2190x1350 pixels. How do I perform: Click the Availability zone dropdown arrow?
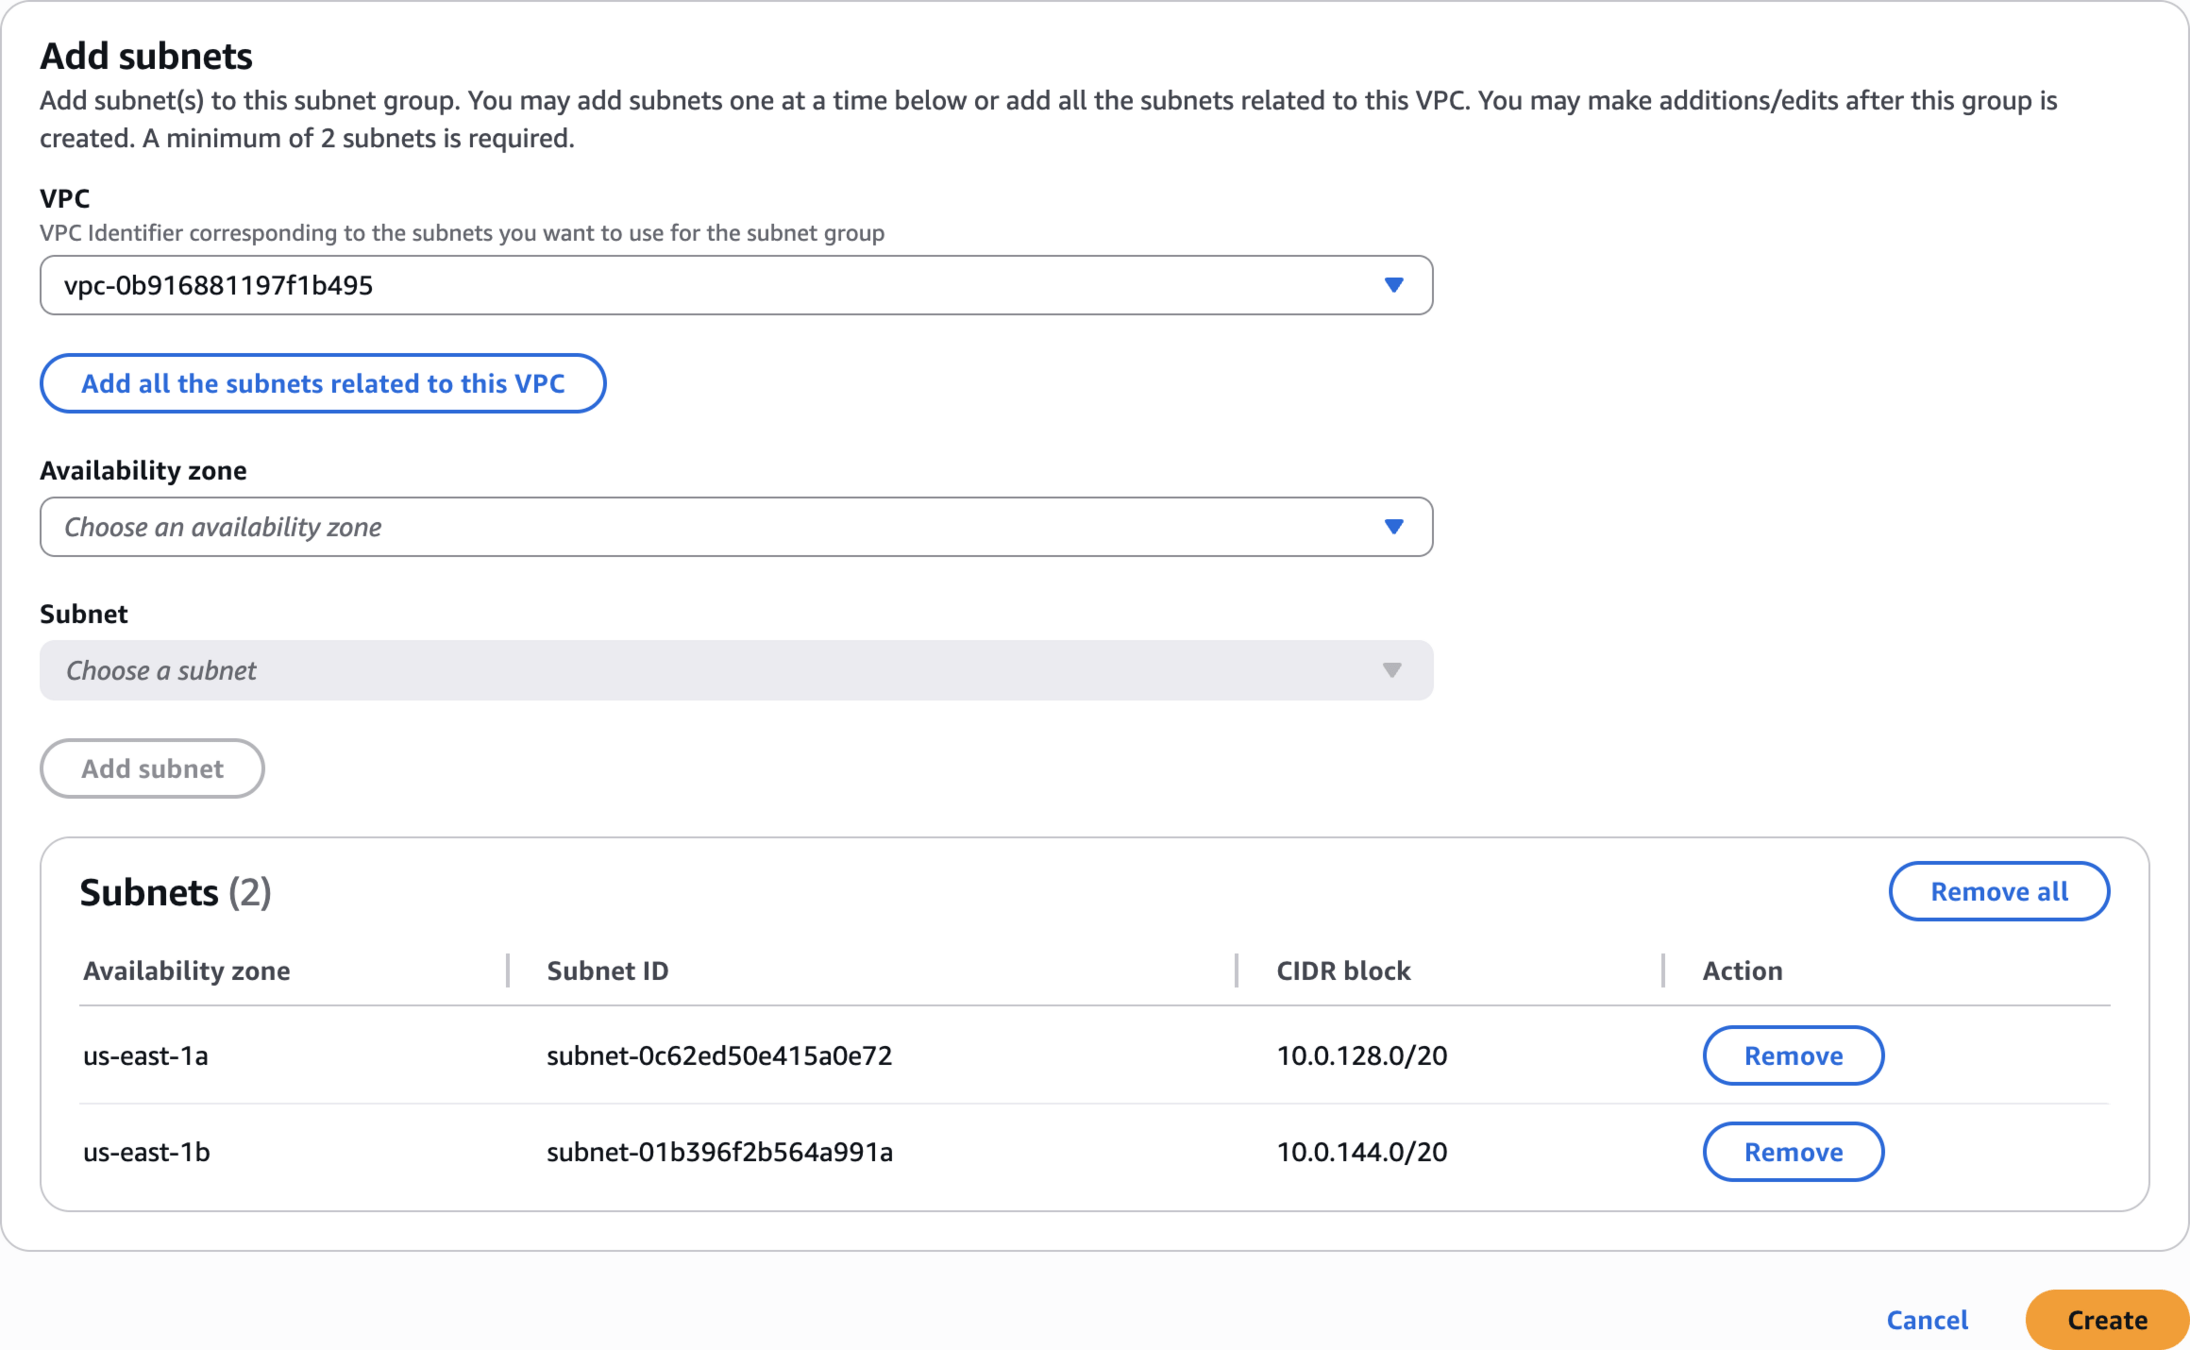pos(1393,527)
